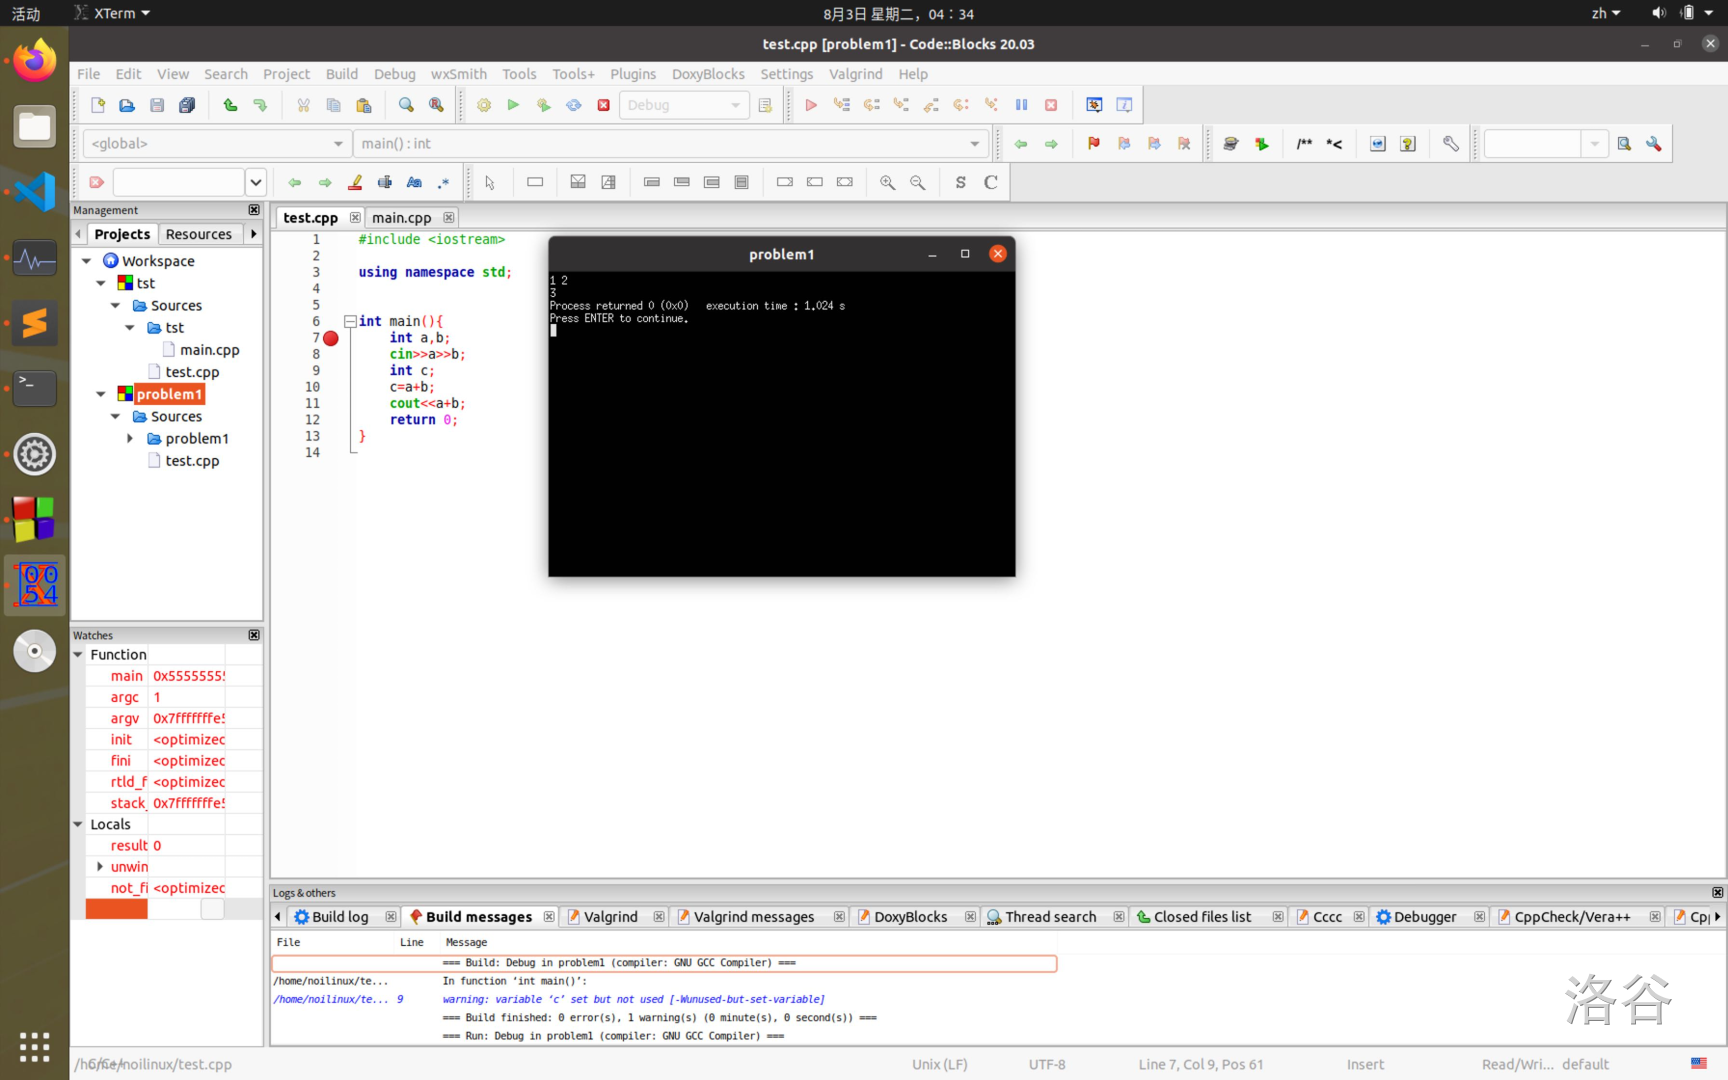
Task: Collapse the Function watches group
Action: pos(78,654)
